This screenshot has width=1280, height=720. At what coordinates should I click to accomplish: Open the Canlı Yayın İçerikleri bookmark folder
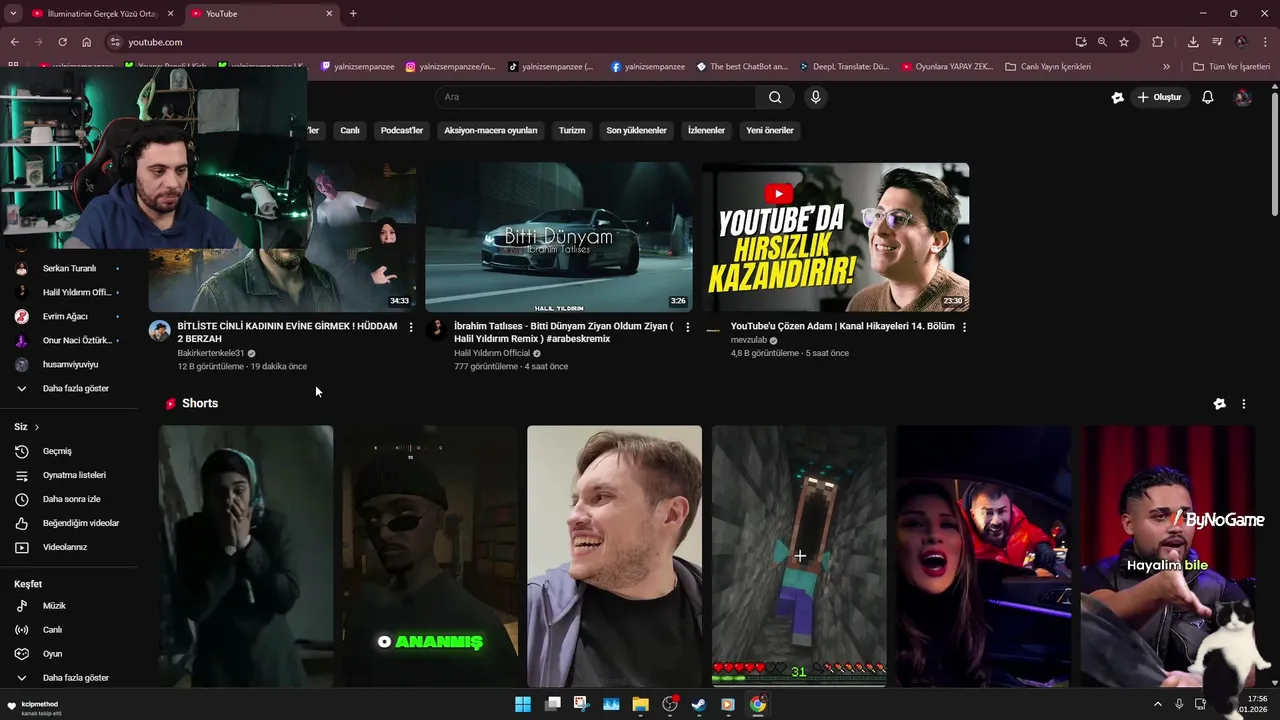tap(1048, 67)
